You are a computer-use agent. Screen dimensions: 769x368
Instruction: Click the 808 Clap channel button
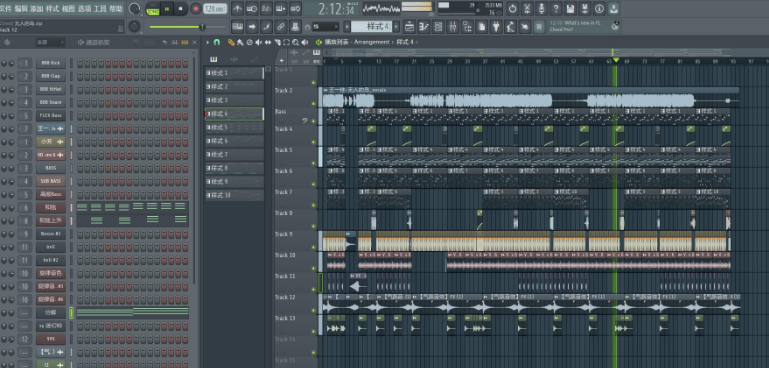51,77
